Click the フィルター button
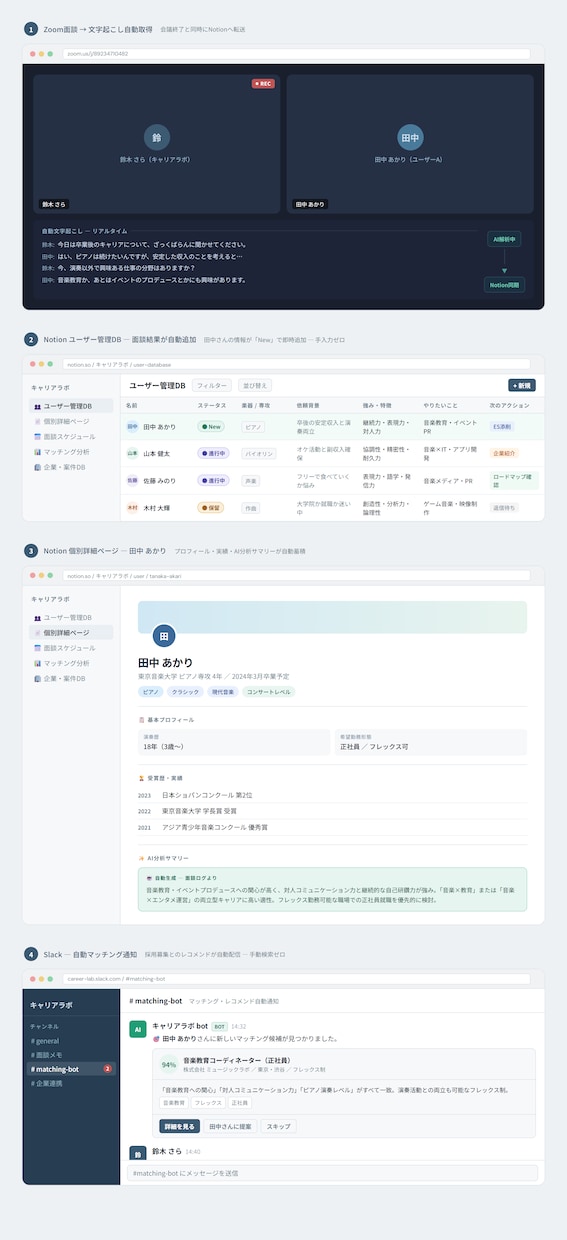This screenshot has height=1240, width=567. coord(212,385)
